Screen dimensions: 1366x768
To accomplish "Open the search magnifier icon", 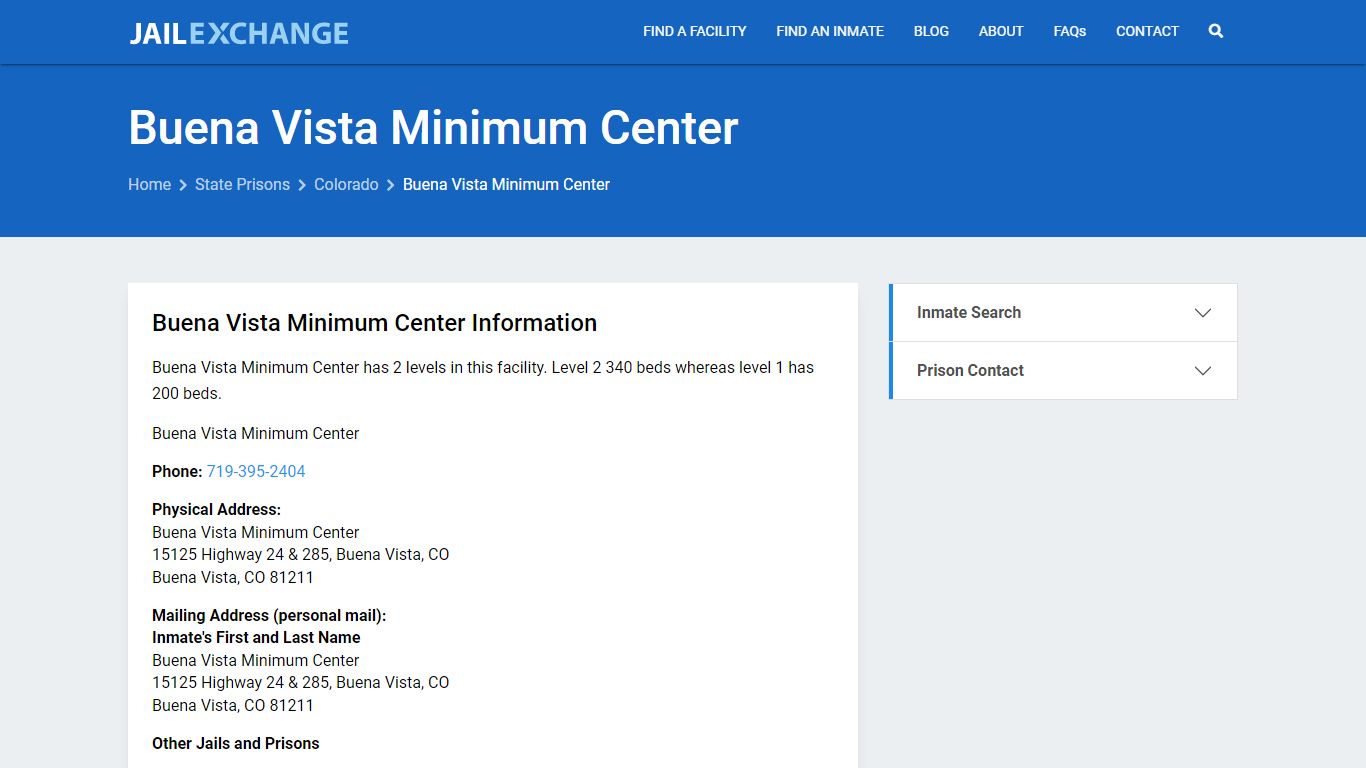I will click(x=1215, y=31).
